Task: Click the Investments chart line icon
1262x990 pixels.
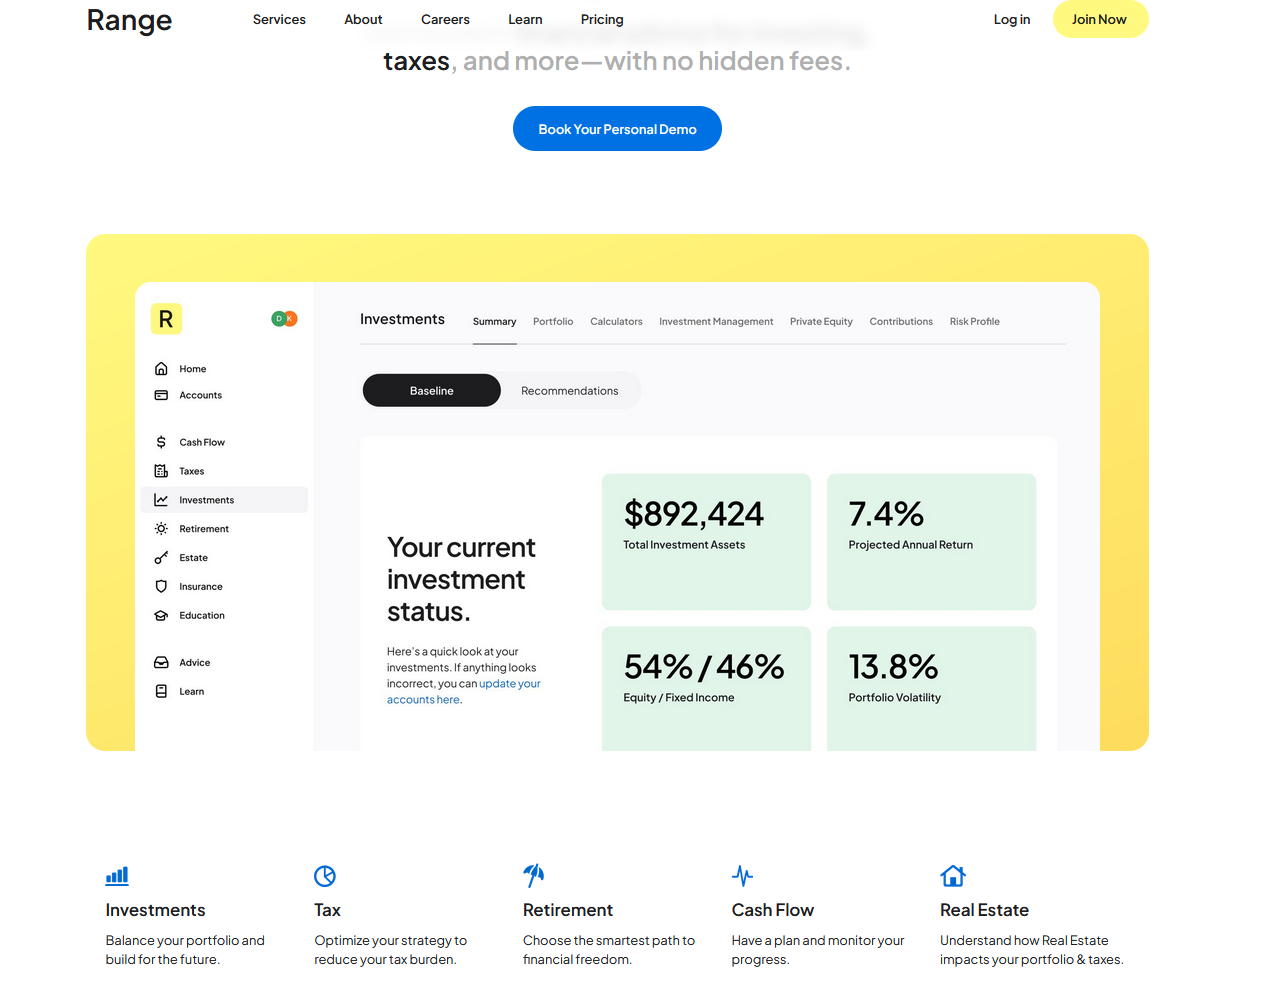Action: click(161, 500)
